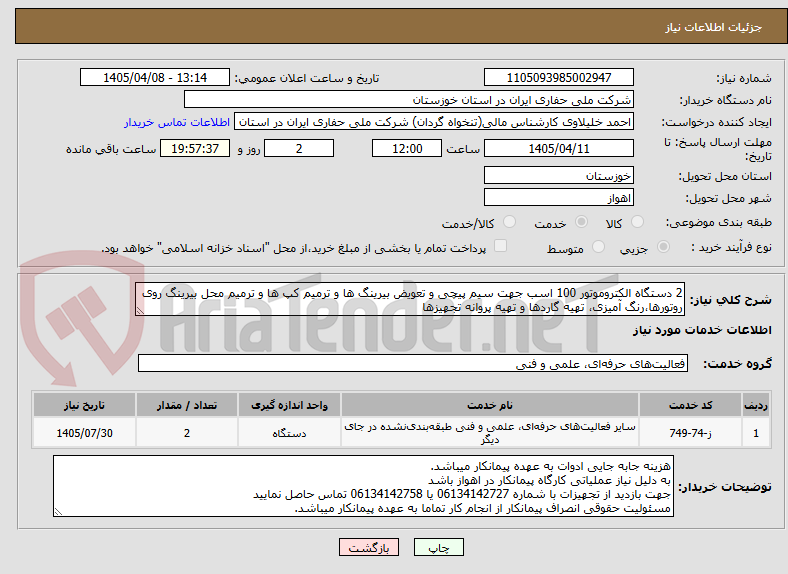Click the request creator field احمد خلیلاوی

pyautogui.click(x=434, y=122)
